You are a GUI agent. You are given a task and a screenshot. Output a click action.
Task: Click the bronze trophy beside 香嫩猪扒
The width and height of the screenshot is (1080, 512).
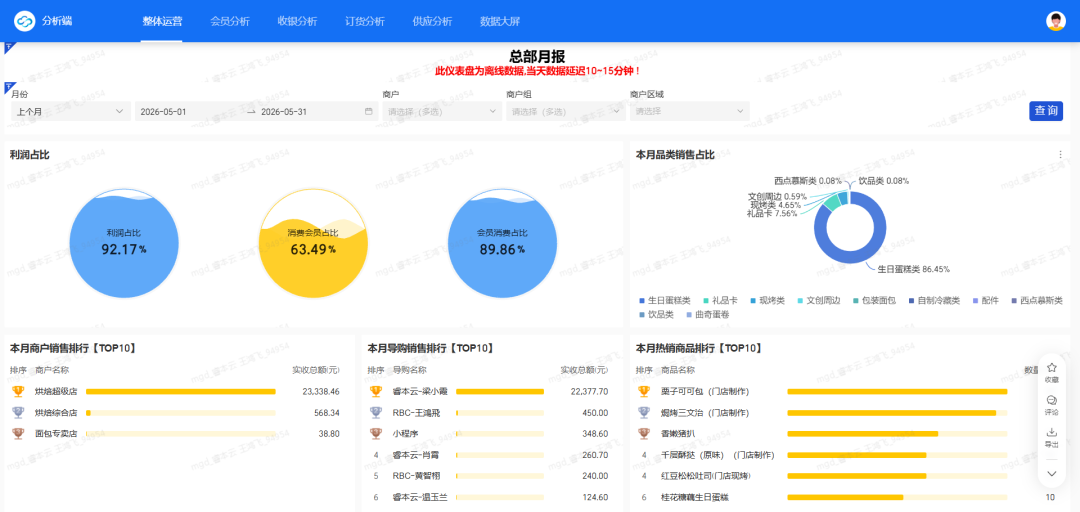(644, 433)
